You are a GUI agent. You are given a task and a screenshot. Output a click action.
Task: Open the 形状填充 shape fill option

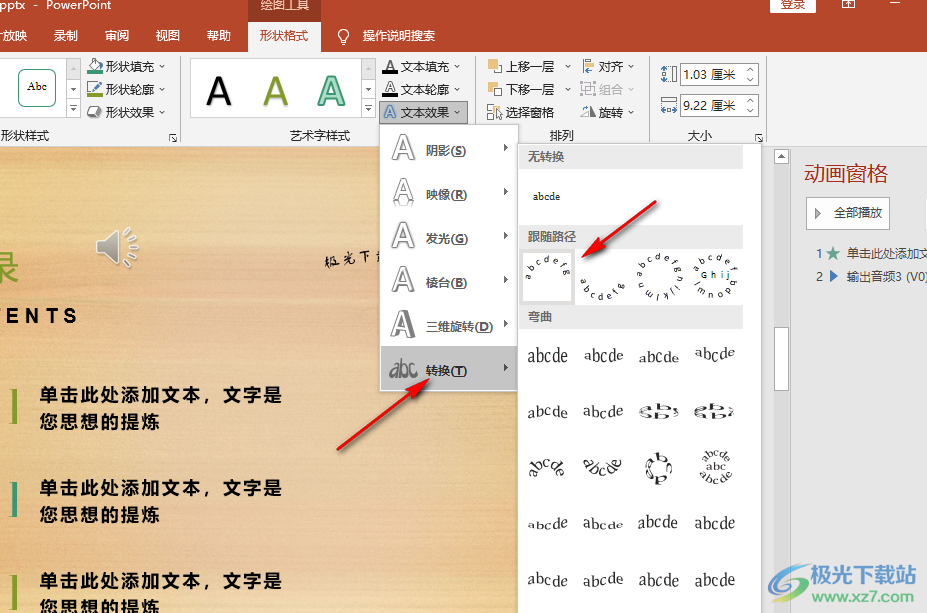126,66
